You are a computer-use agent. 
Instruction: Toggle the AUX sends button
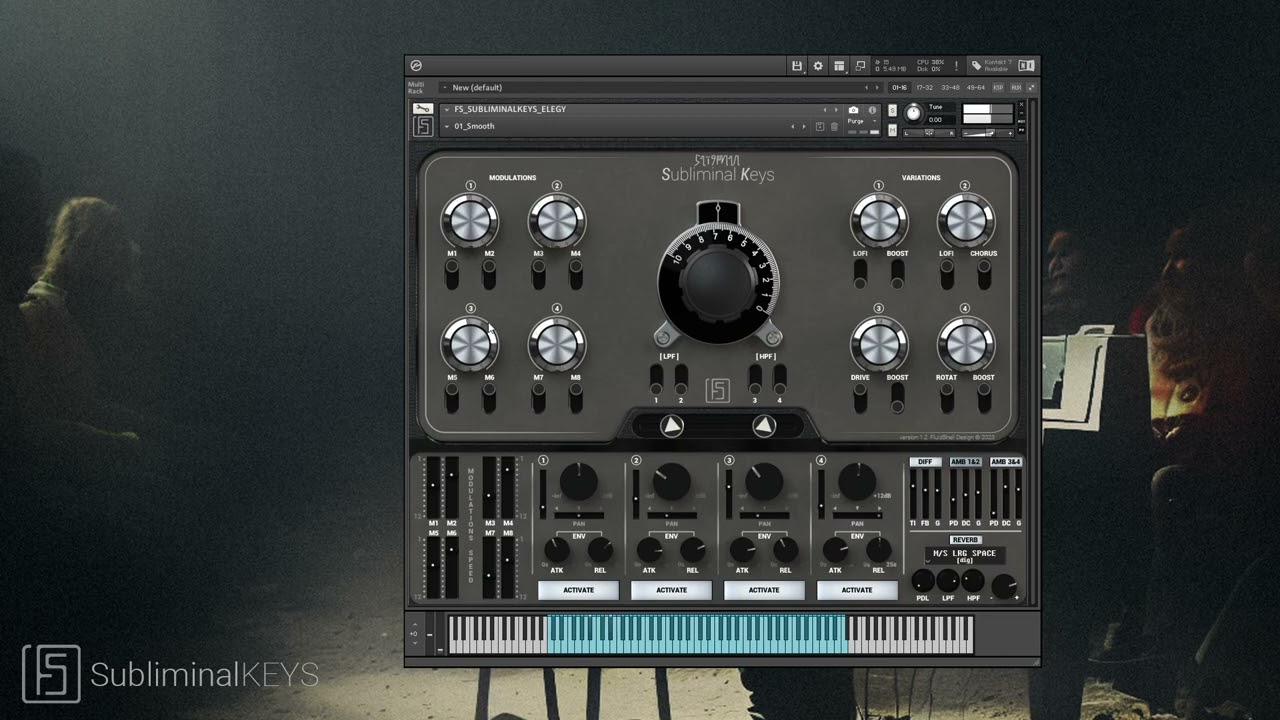[1016, 88]
